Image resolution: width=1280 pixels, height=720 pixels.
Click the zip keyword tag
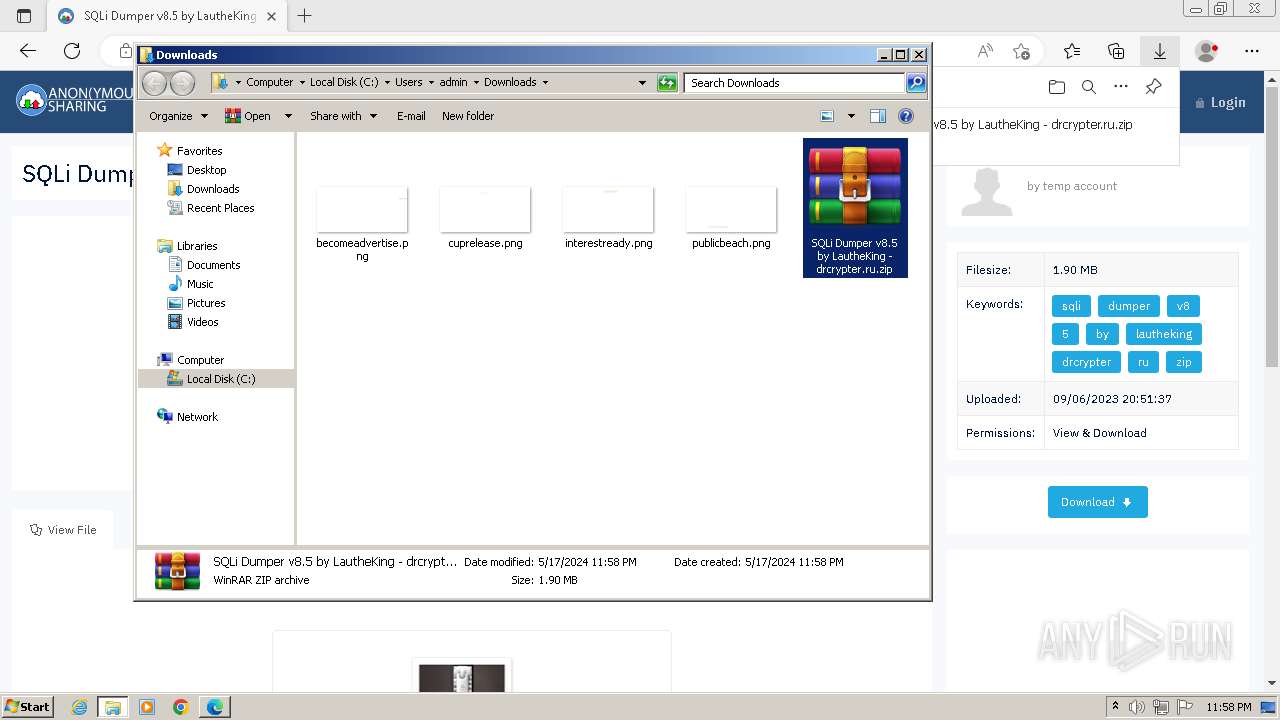tap(1184, 362)
